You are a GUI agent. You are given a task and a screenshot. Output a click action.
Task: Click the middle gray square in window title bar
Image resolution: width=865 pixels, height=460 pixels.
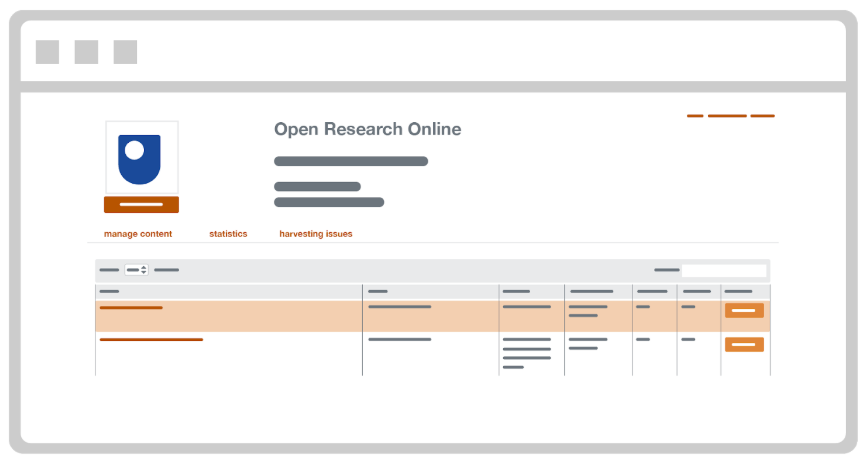86,52
